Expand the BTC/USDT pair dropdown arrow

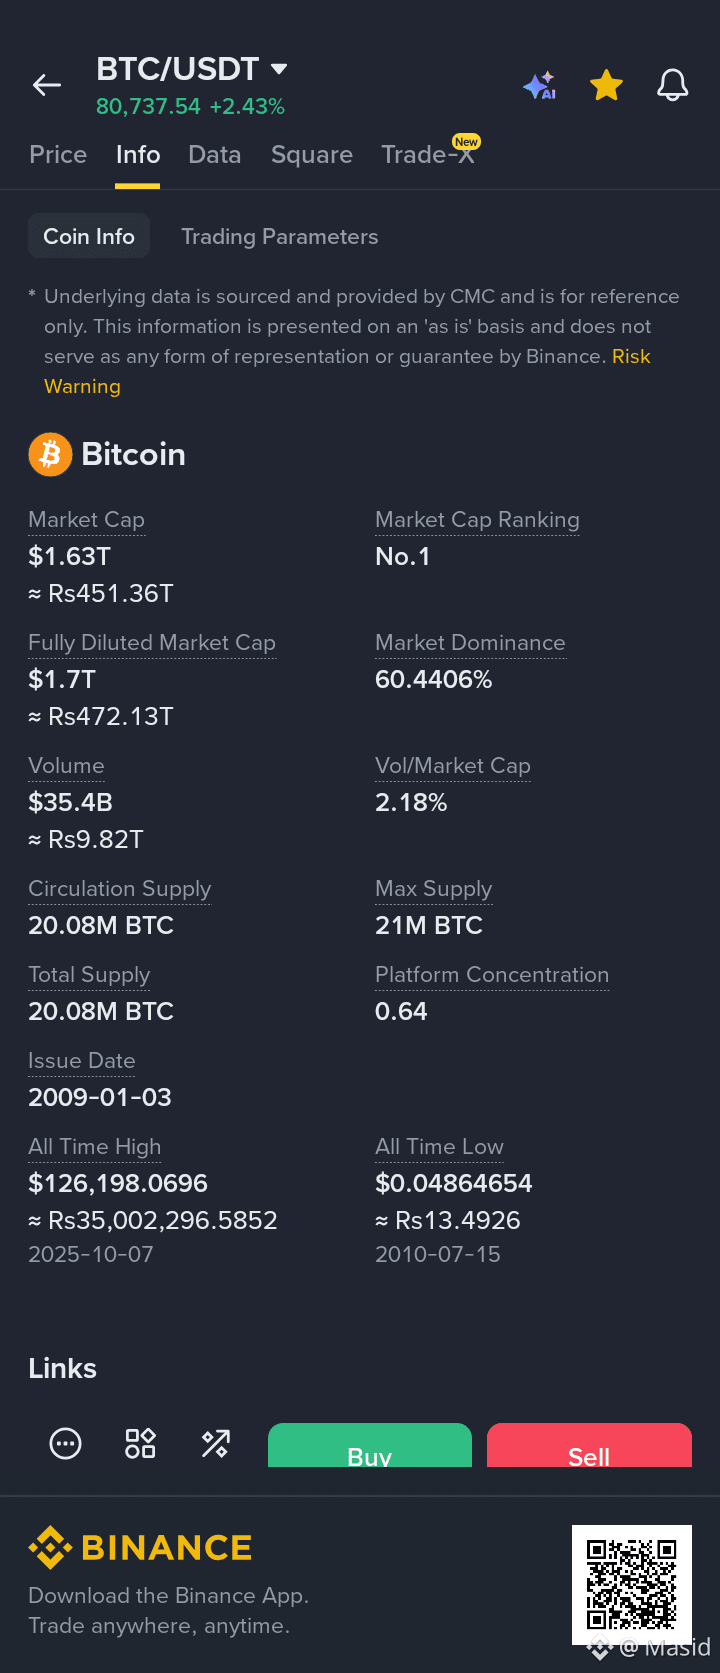tap(279, 69)
